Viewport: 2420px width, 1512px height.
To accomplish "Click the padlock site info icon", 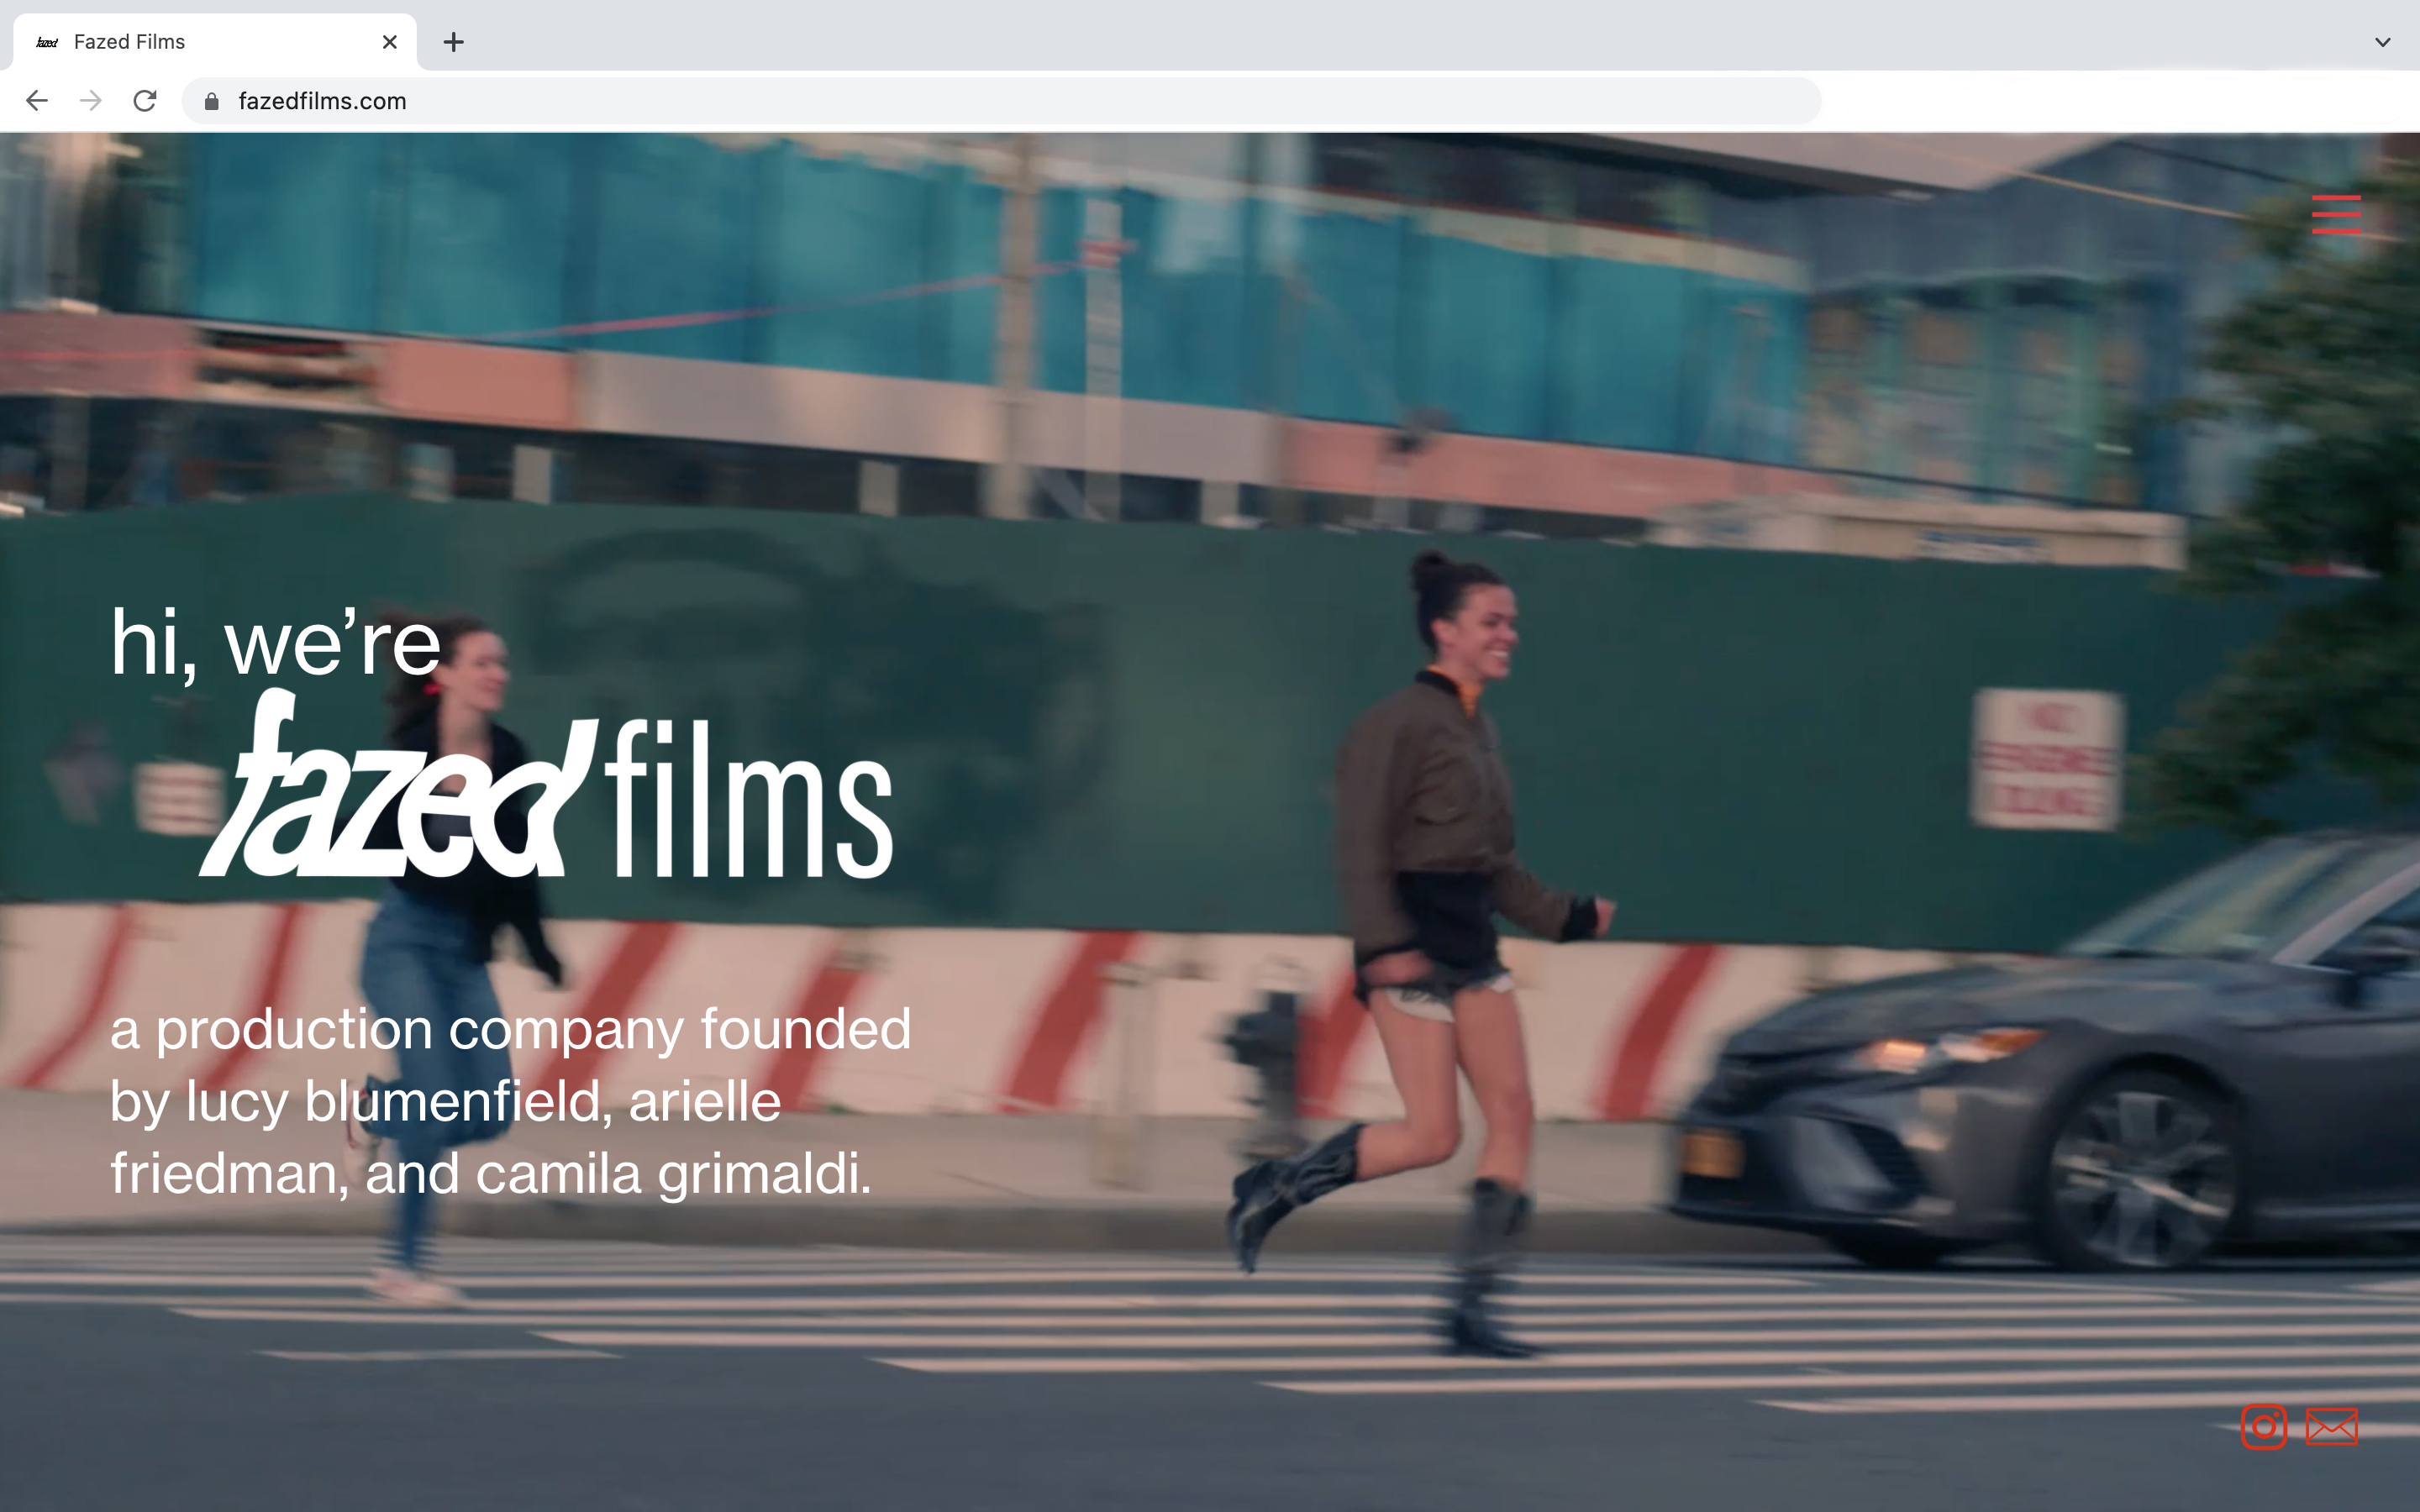I will pos(211,101).
